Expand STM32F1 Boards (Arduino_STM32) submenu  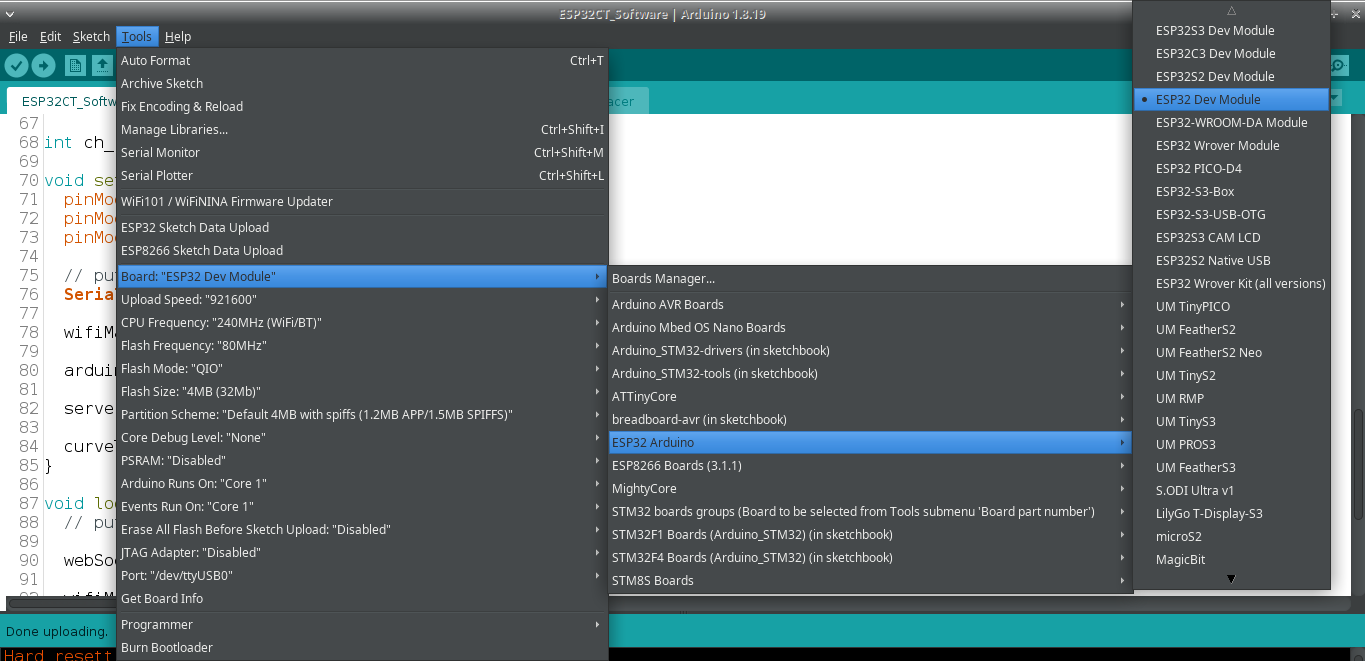tap(869, 534)
